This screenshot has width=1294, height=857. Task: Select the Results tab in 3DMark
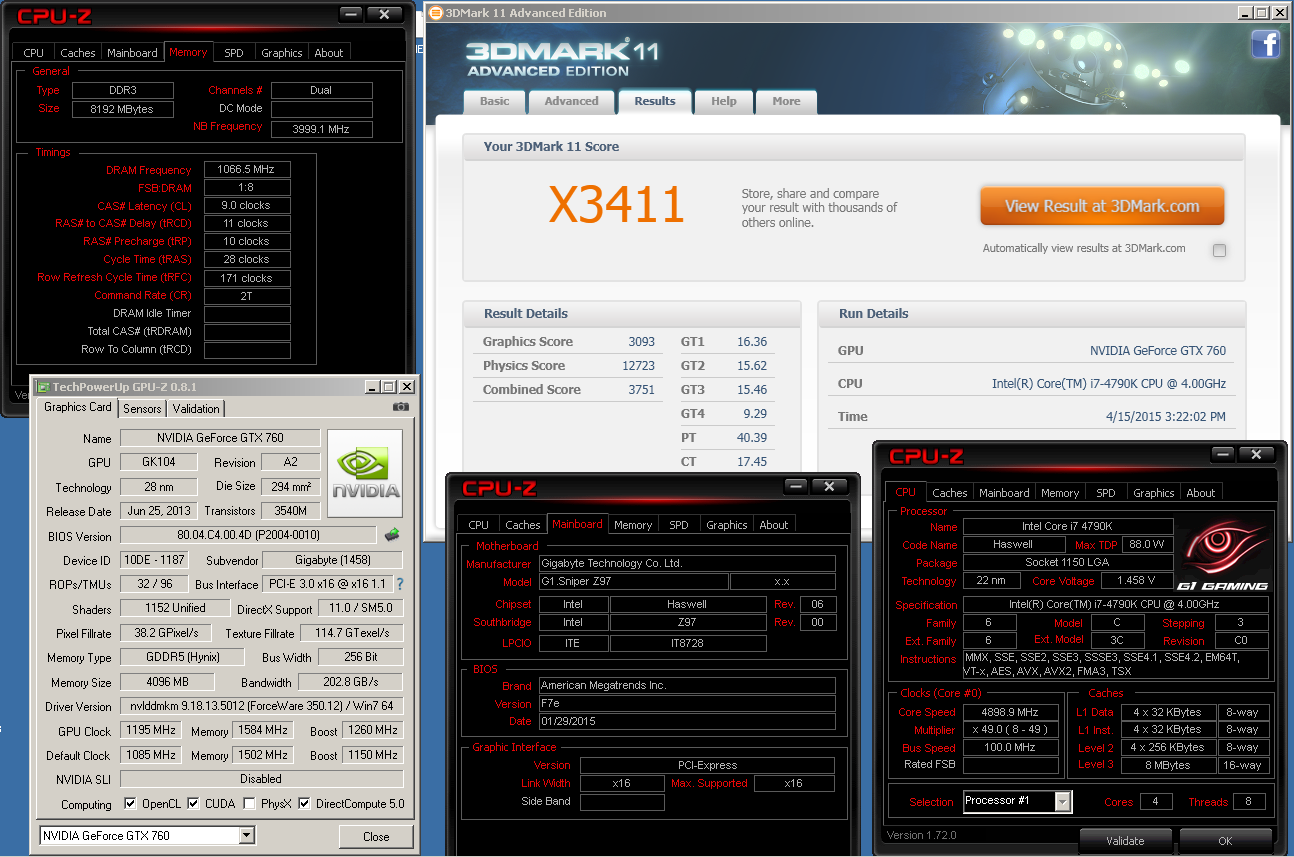[x=655, y=101]
